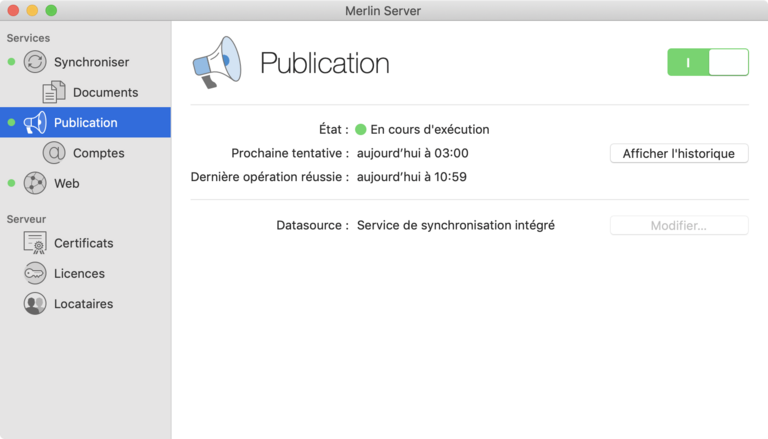The width and height of the screenshot is (768, 439).
Task: Open the Comptes section
Action: coord(98,153)
